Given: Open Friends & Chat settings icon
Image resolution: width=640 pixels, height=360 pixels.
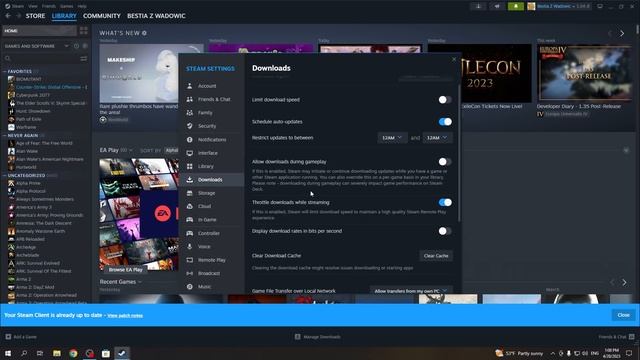Looking at the screenshot, I should (x=189, y=99).
